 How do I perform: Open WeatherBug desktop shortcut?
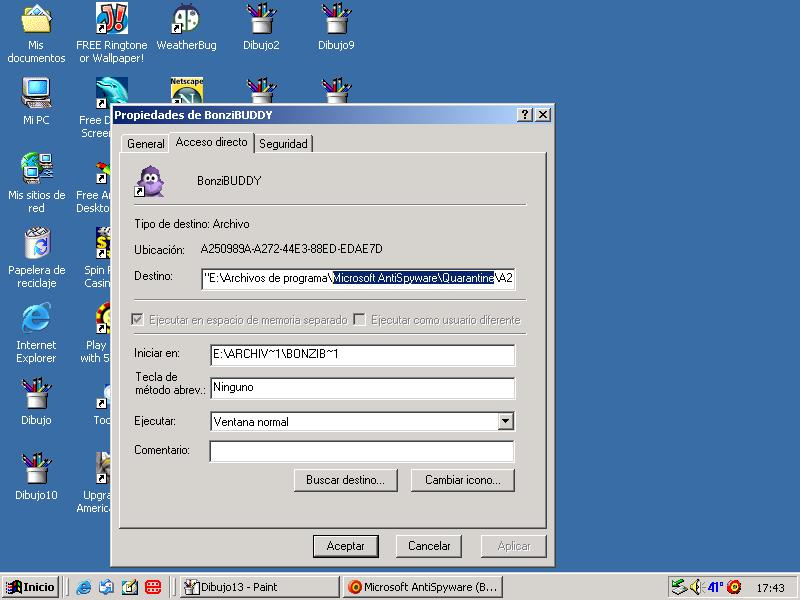tap(186, 27)
